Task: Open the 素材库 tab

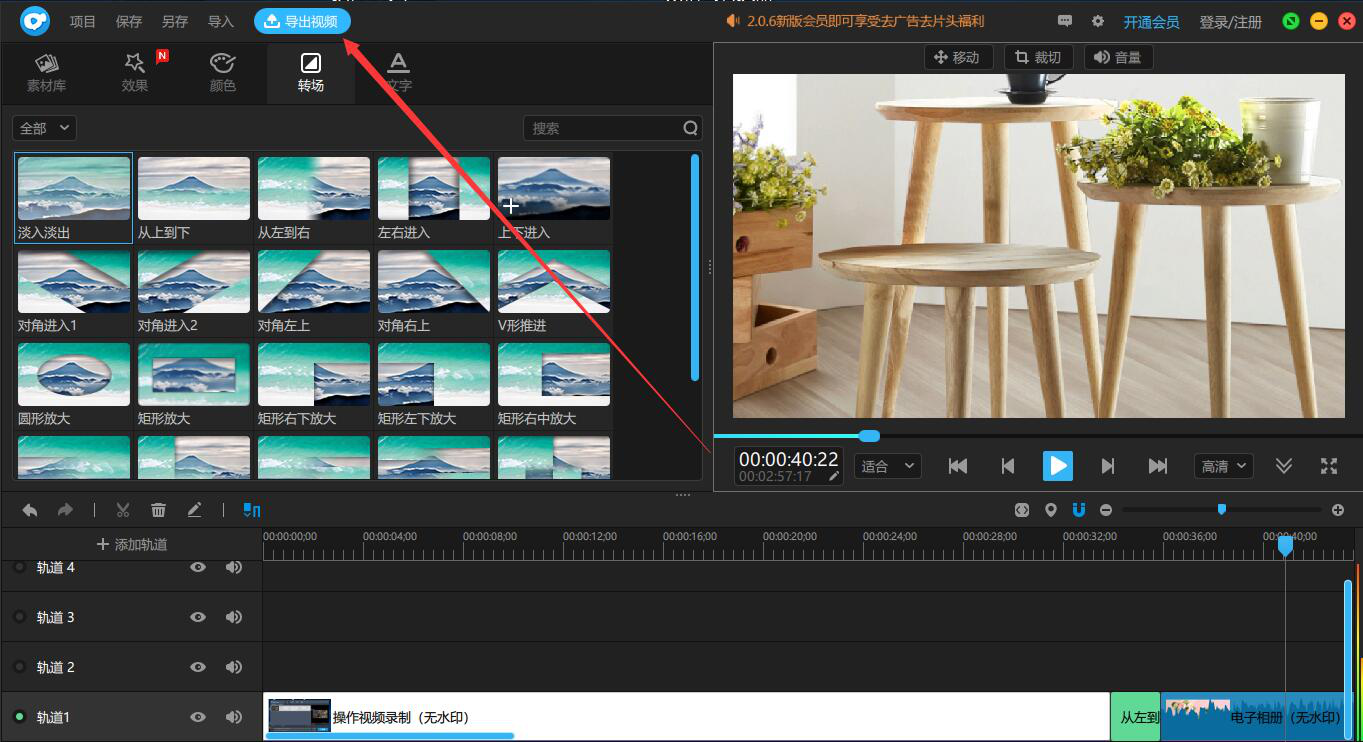Action: pos(46,74)
